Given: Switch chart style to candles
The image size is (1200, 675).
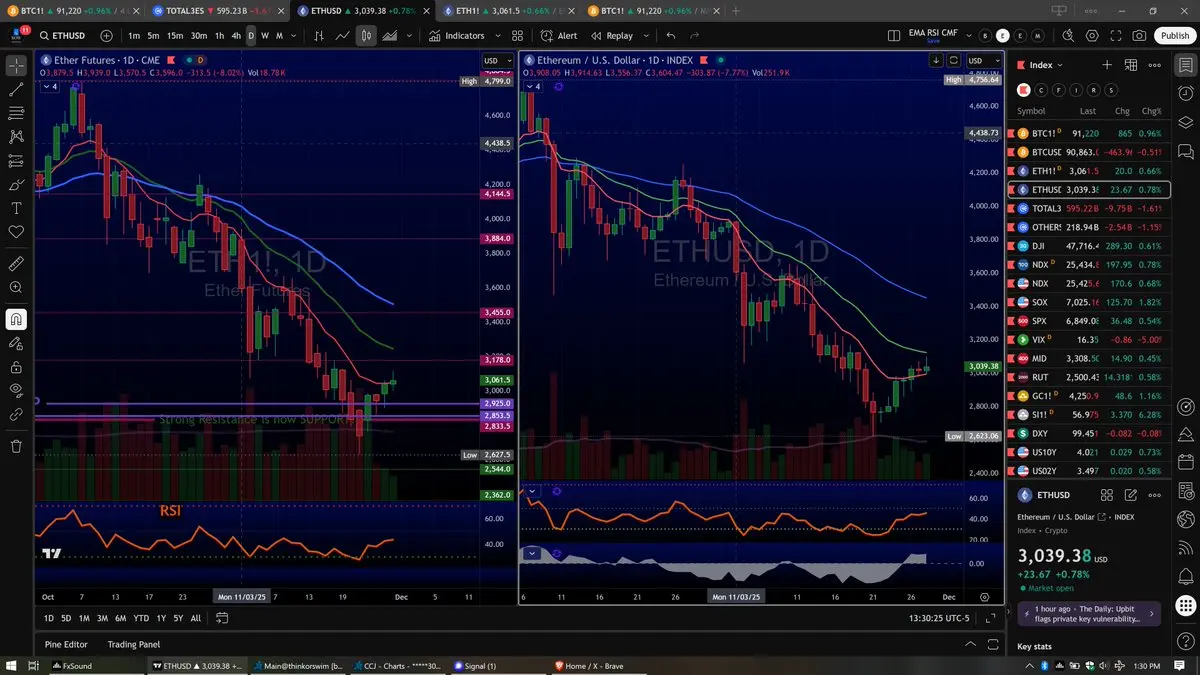Looking at the screenshot, I should (367, 36).
